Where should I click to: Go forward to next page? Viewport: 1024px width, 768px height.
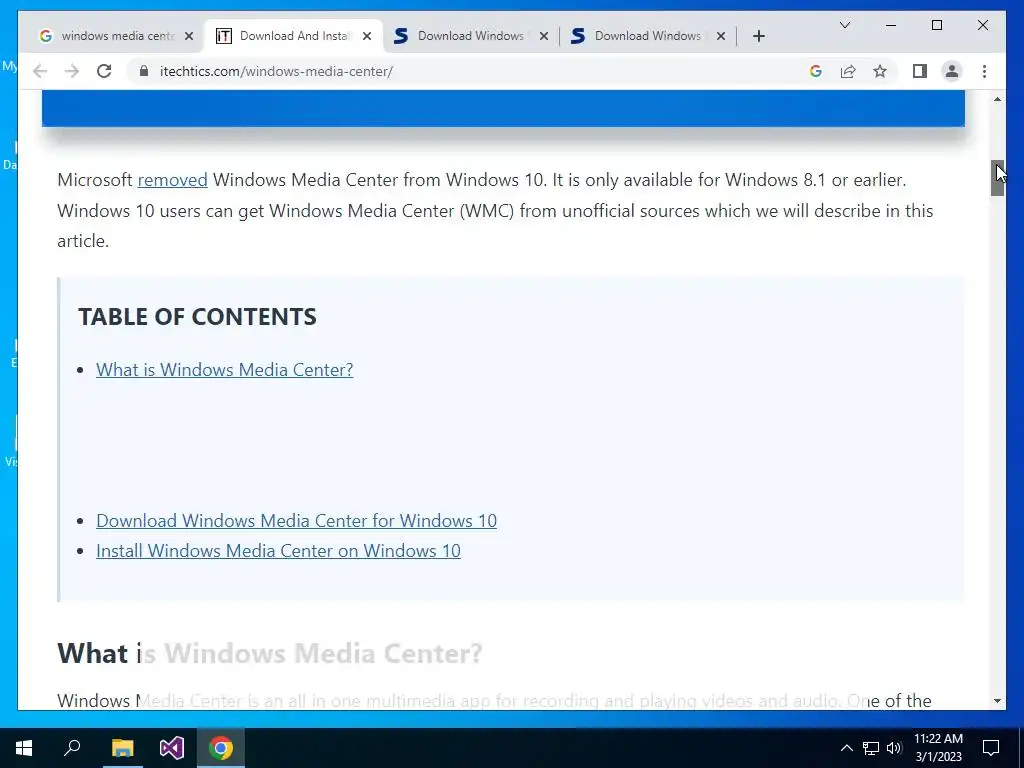pos(72,71)
